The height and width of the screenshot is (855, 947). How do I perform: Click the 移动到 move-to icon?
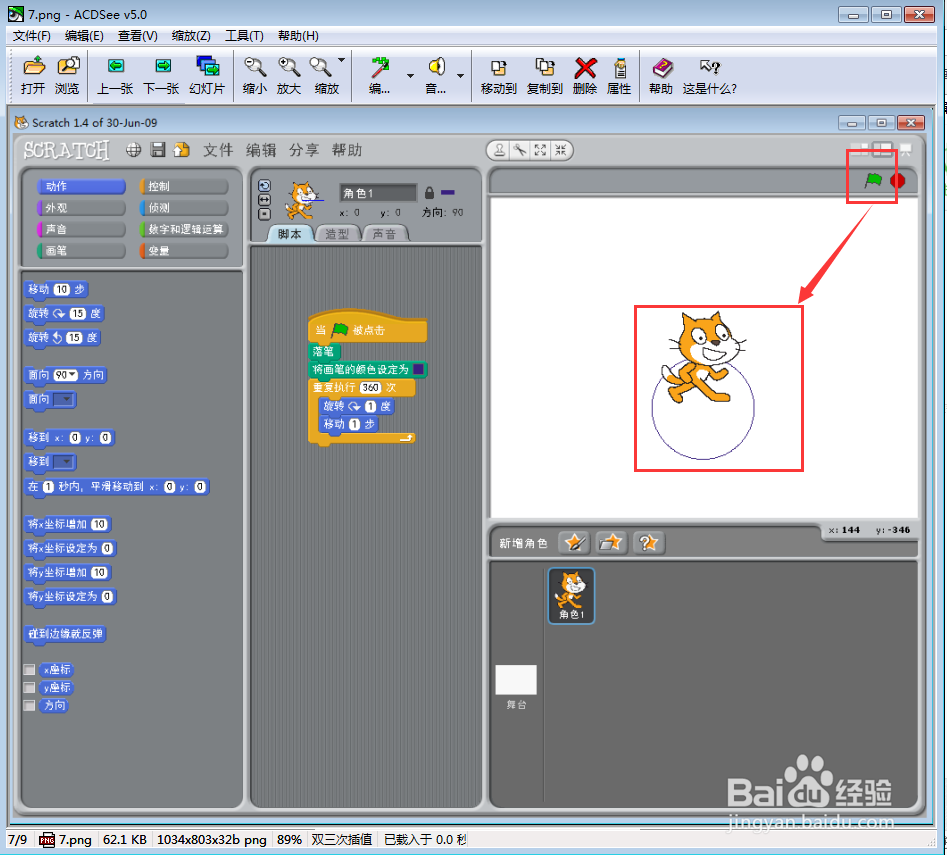click(499, 75)
